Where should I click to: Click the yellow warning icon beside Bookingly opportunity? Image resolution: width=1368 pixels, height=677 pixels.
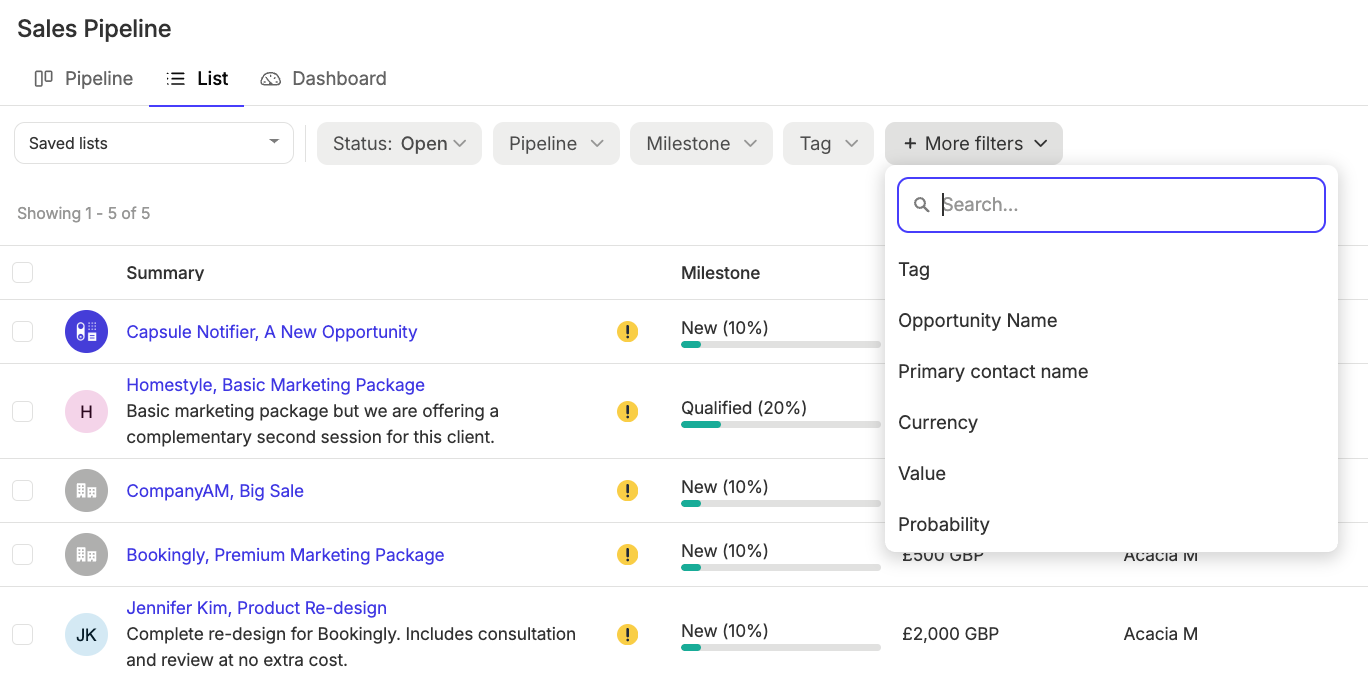pos(627,554)
